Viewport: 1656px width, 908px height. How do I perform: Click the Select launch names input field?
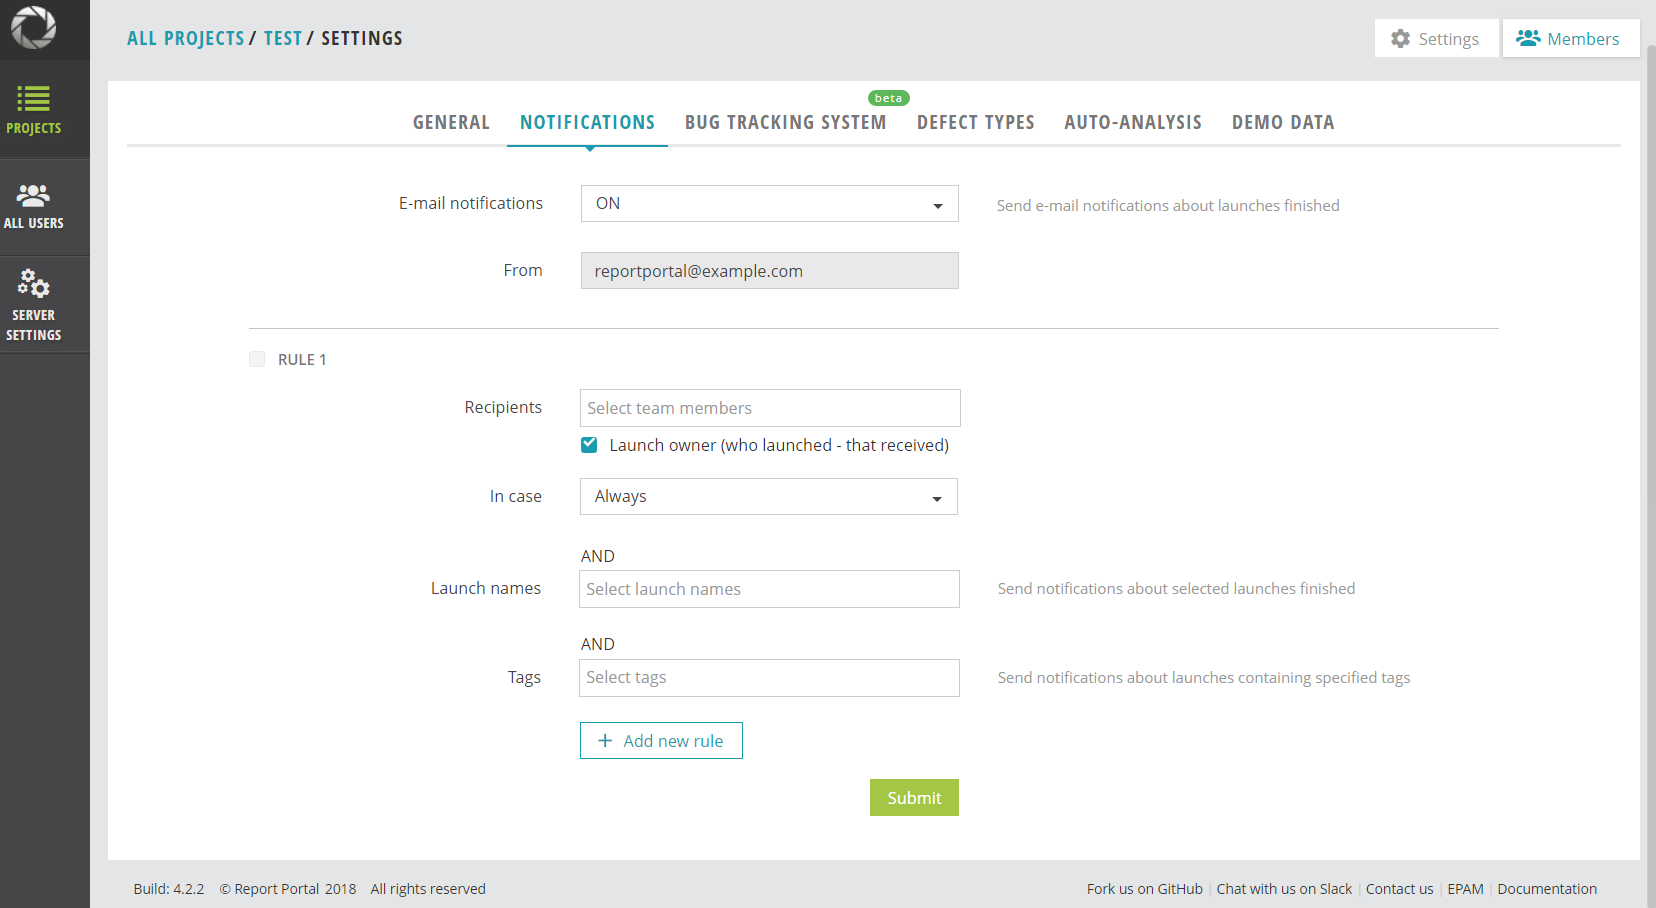(x=768, y=589)
